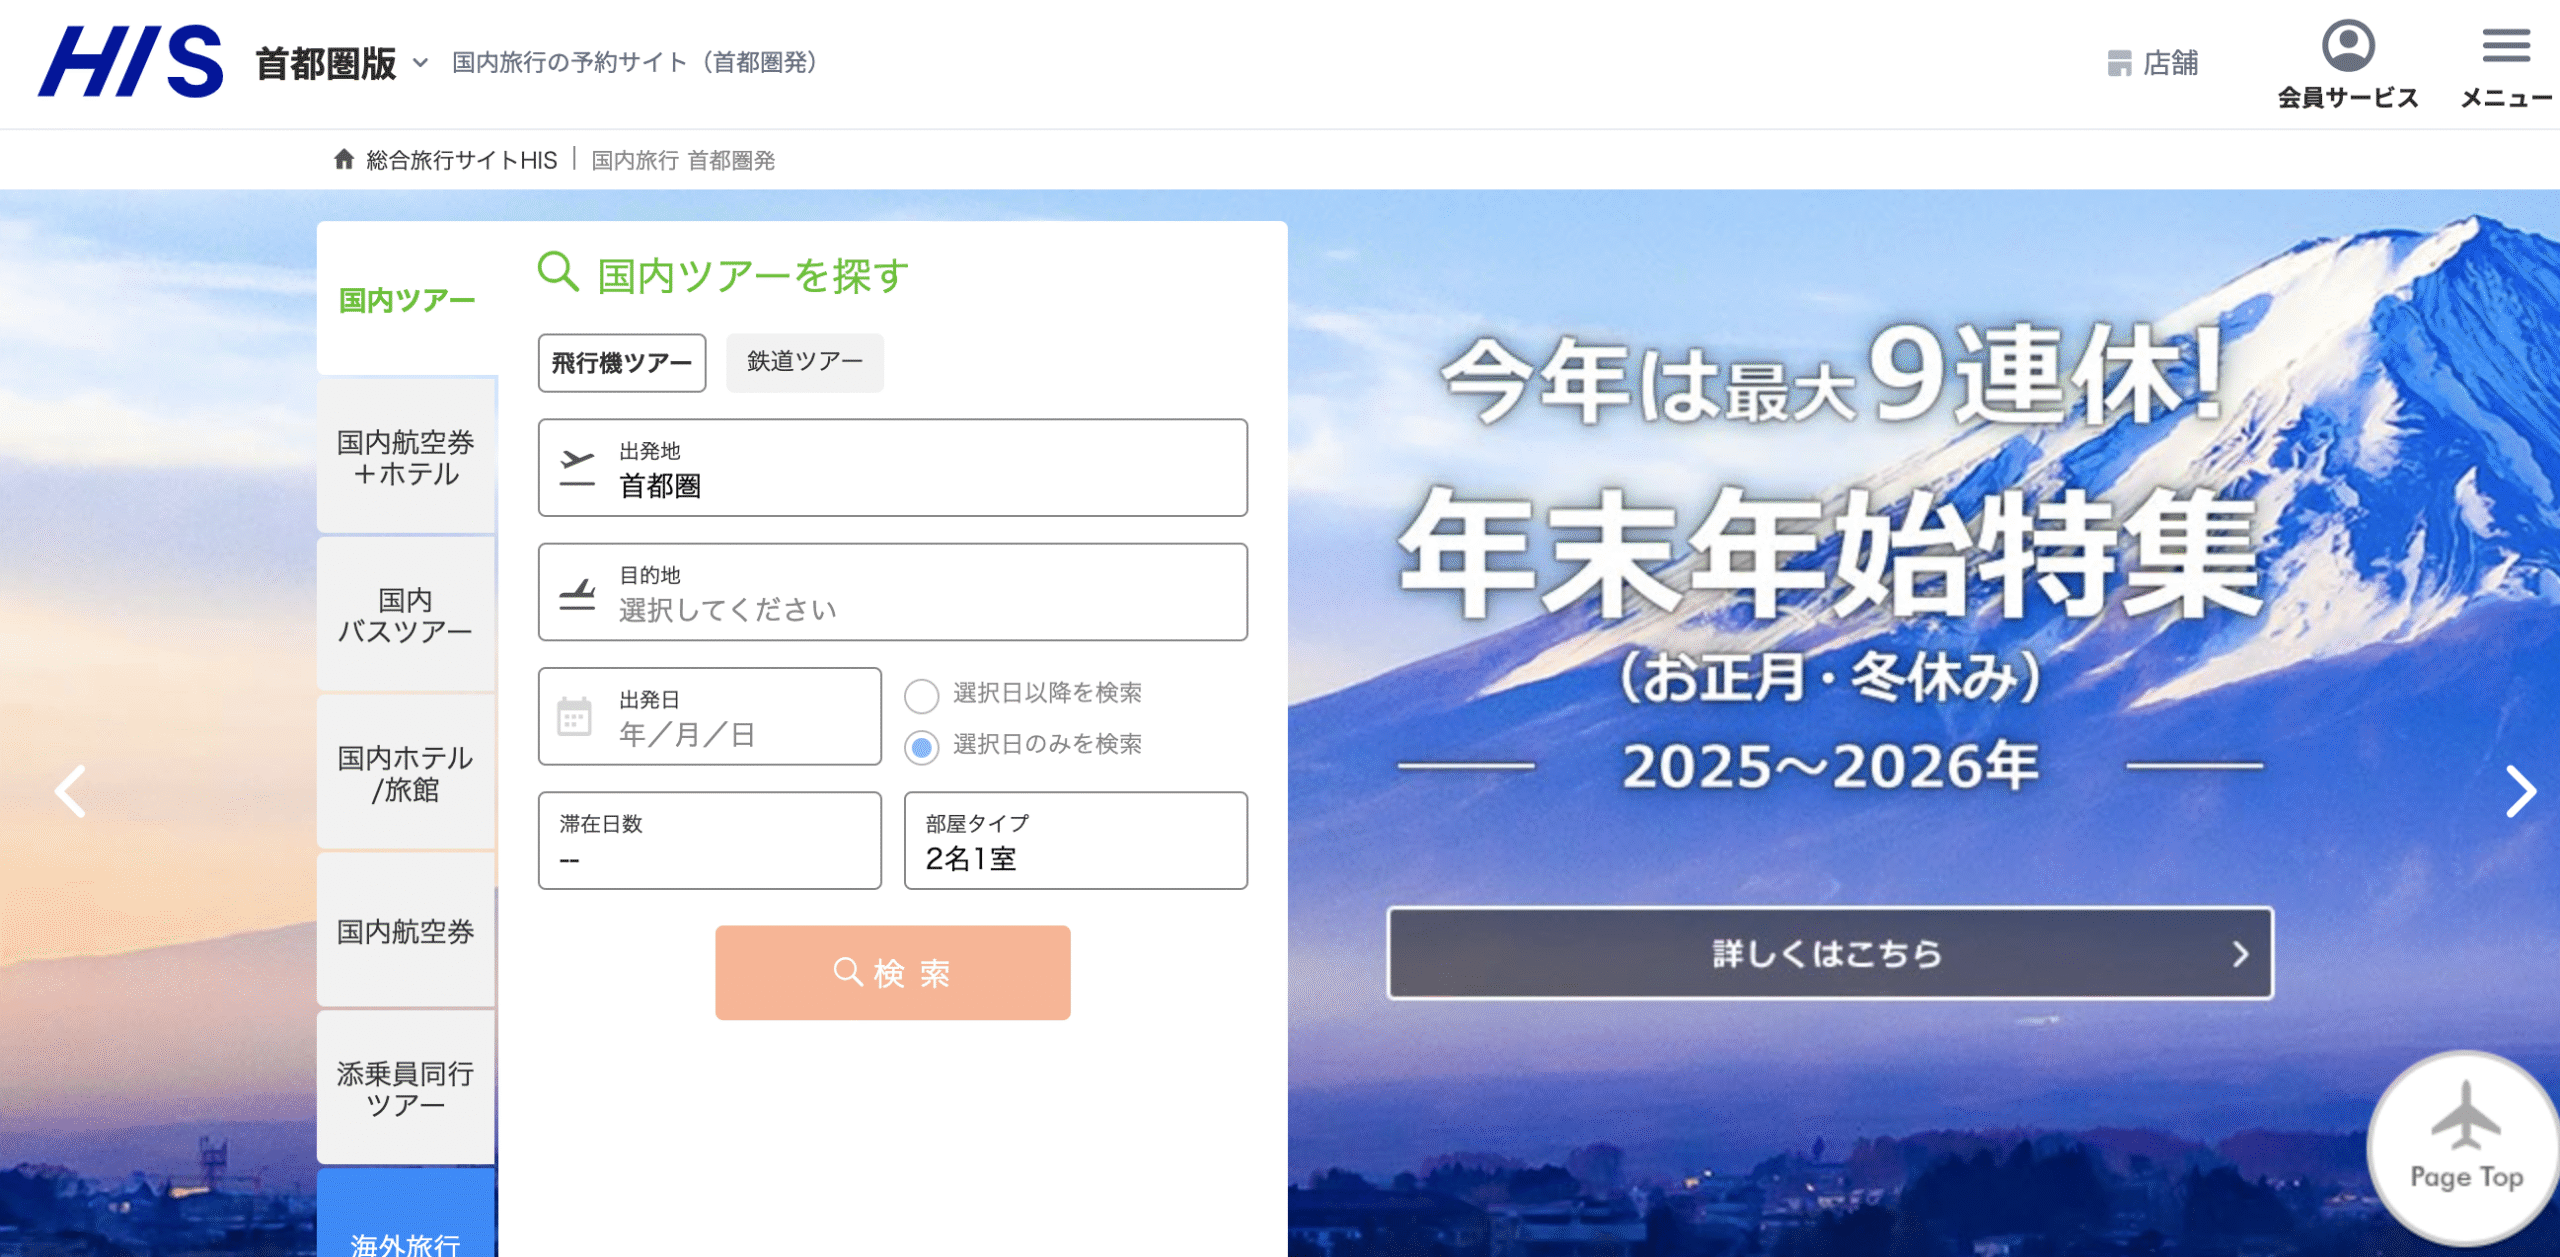Screen dimensions: 2560x1257
Task: Click the Page Top airplane button
Action: click(x=2465, y=1146)
